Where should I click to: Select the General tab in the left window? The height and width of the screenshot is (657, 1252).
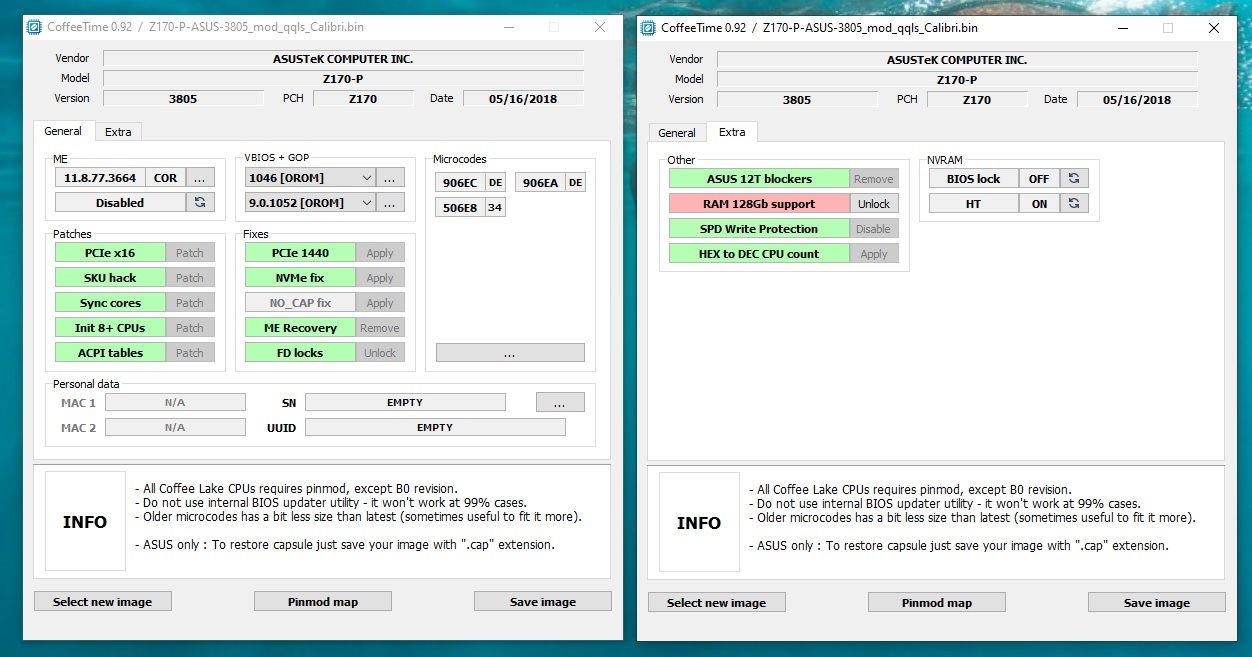pyautogui.click(x=63, y=131)
